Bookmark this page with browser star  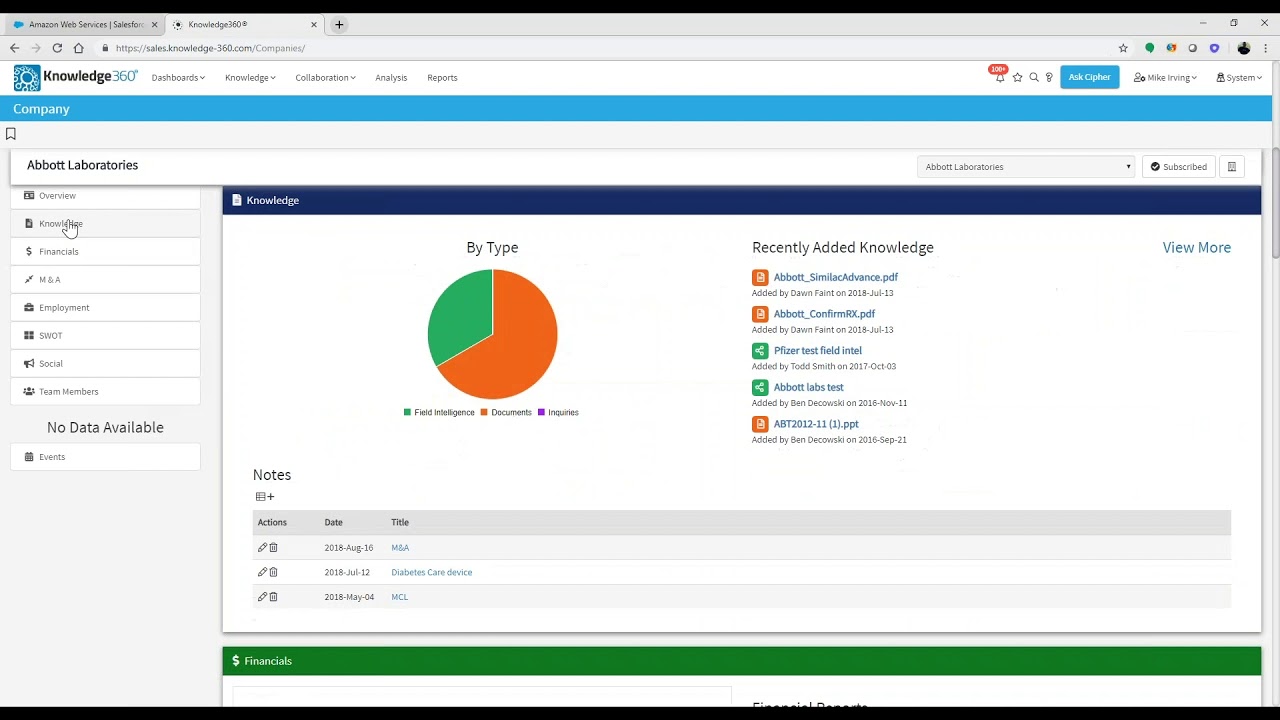tap(1123, 48)
